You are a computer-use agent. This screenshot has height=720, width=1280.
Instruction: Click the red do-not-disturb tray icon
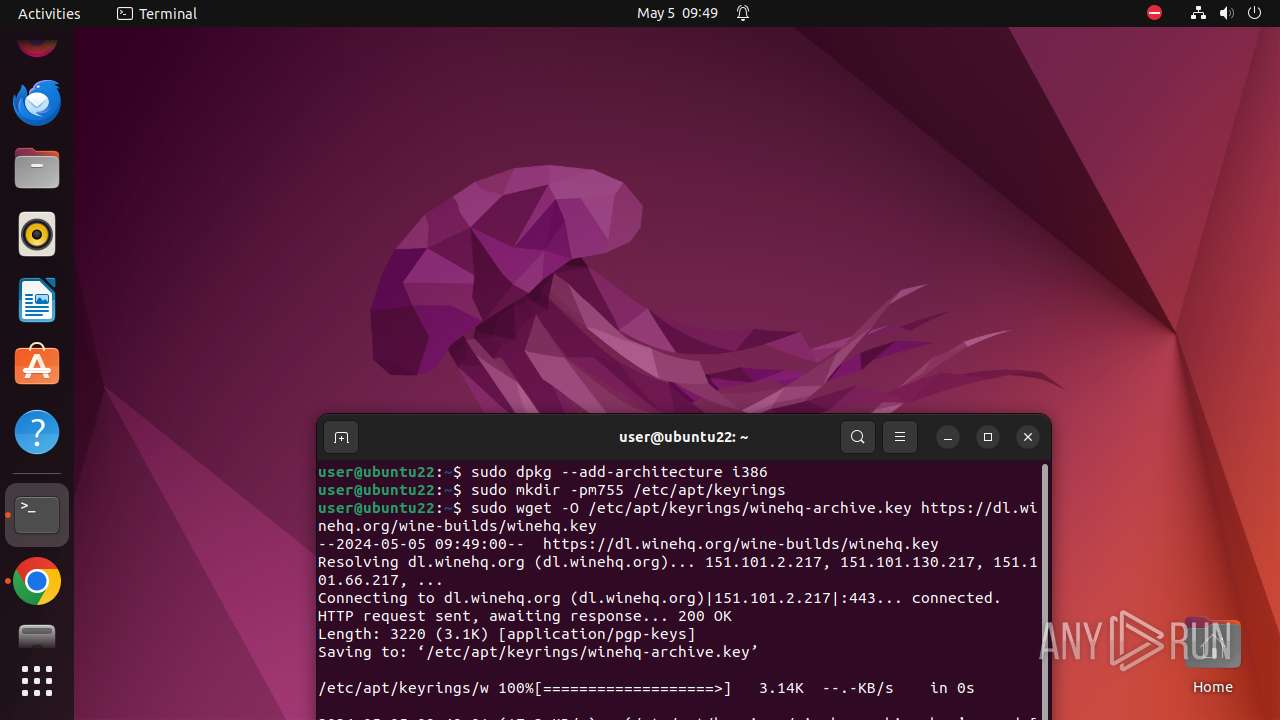tap(1154, 13)
